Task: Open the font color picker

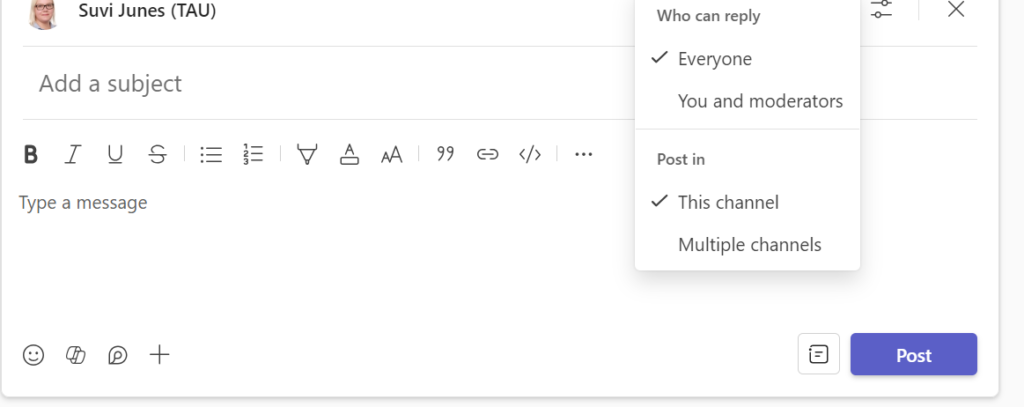Action: point(349,154)
